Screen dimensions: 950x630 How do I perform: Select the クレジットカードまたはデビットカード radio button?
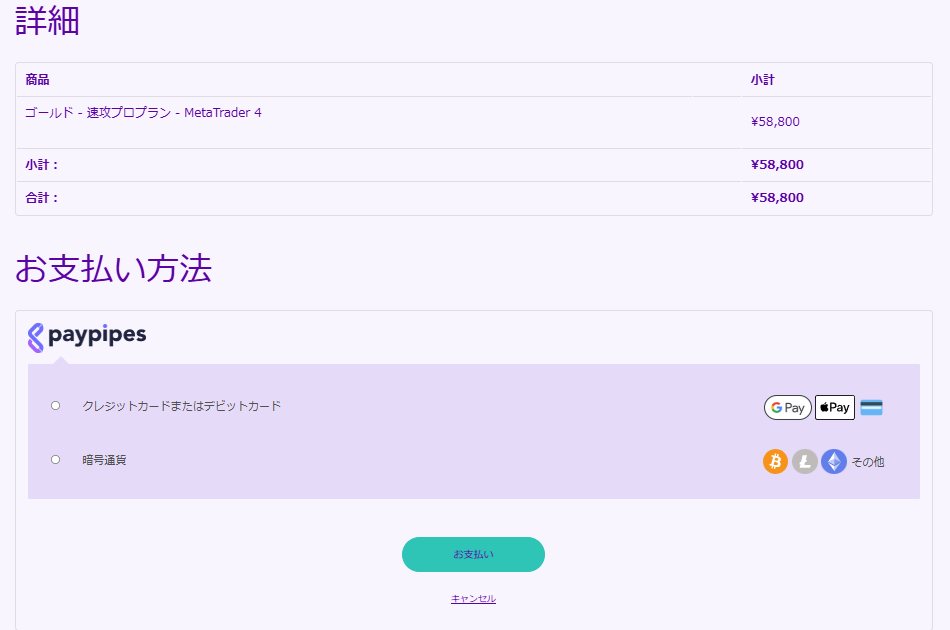tap(56, 406)
